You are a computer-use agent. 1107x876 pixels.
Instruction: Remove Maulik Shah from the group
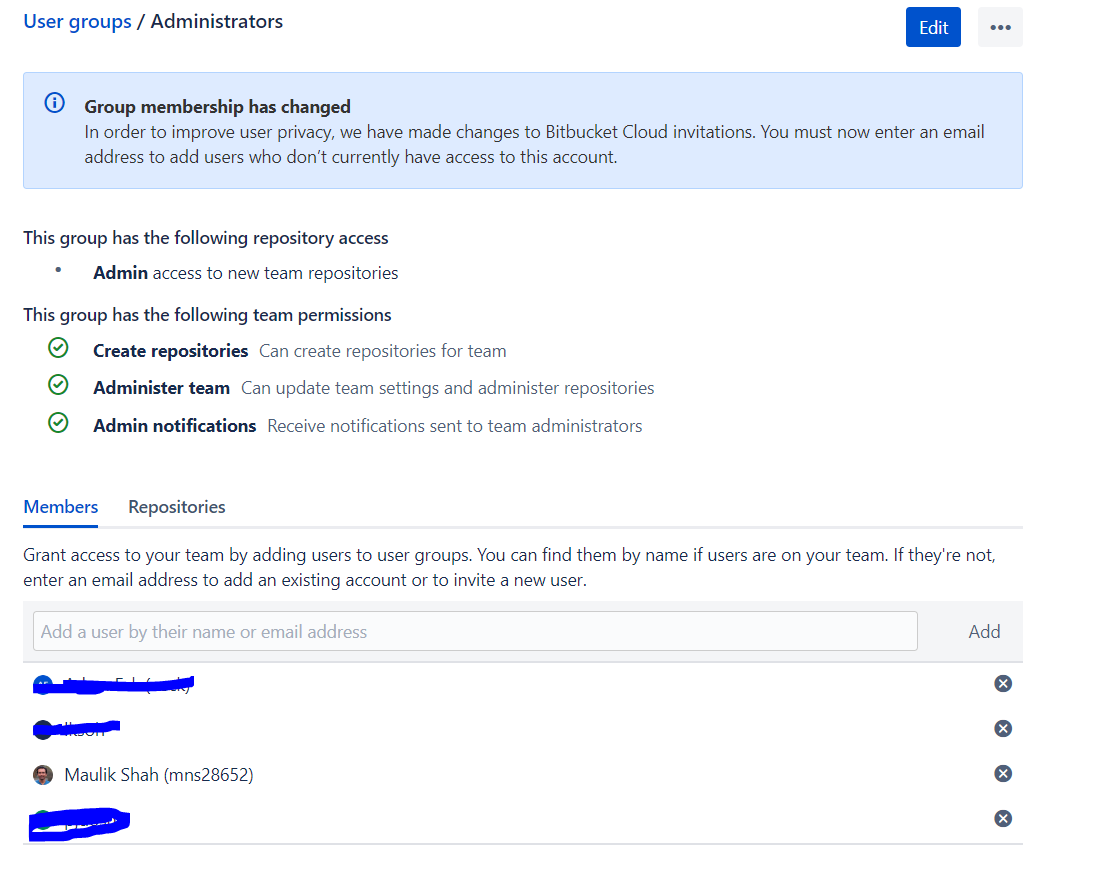point(1003,774)
